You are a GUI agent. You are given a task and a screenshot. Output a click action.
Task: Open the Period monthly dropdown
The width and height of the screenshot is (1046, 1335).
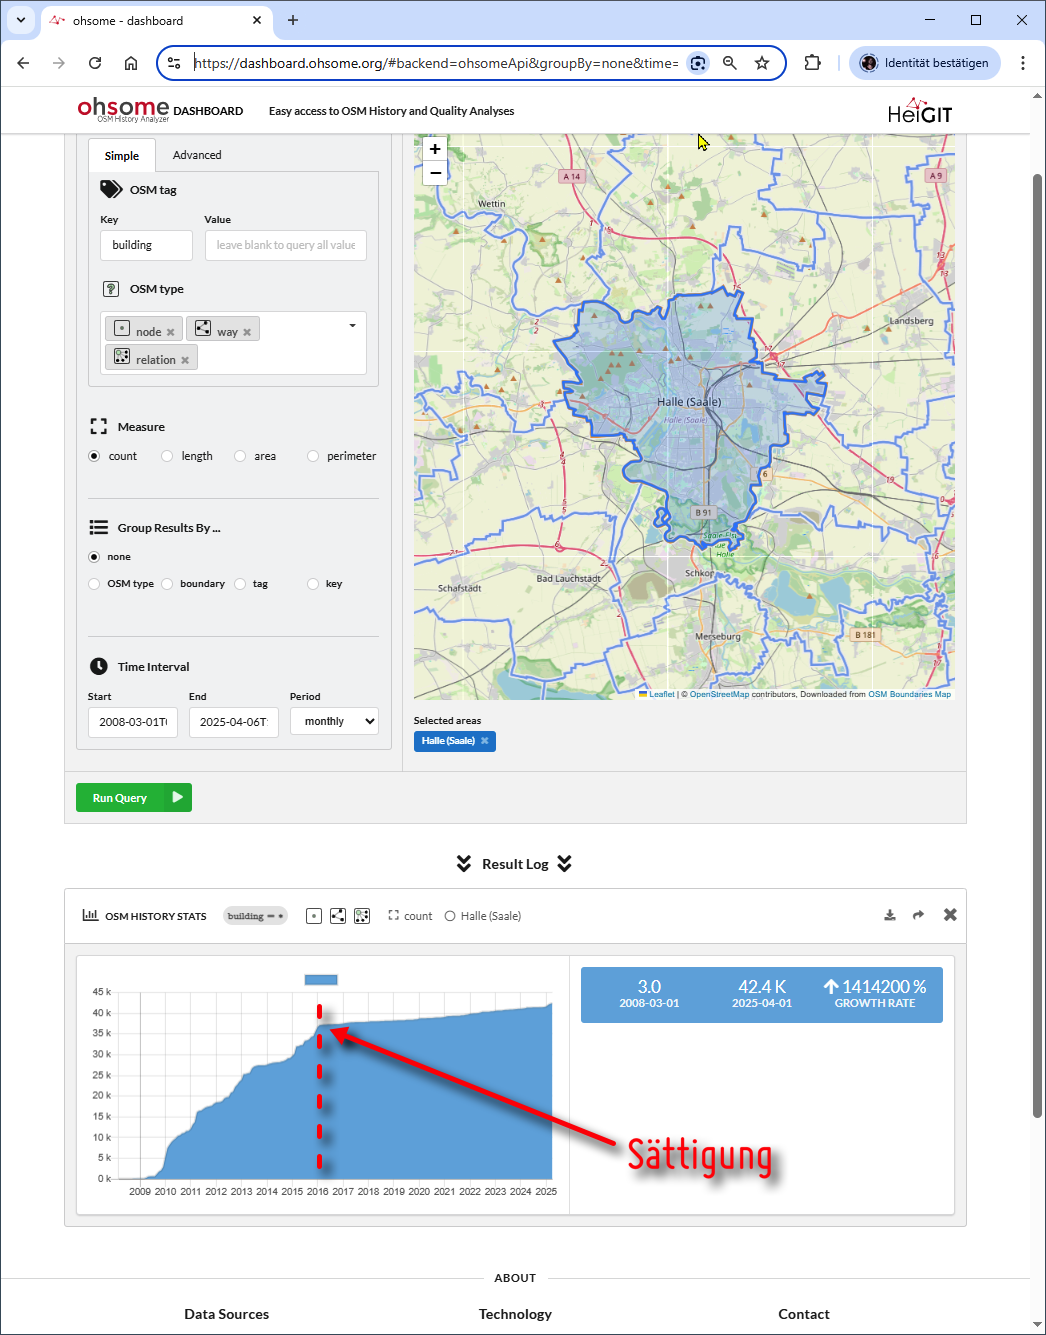click(334, 721)
